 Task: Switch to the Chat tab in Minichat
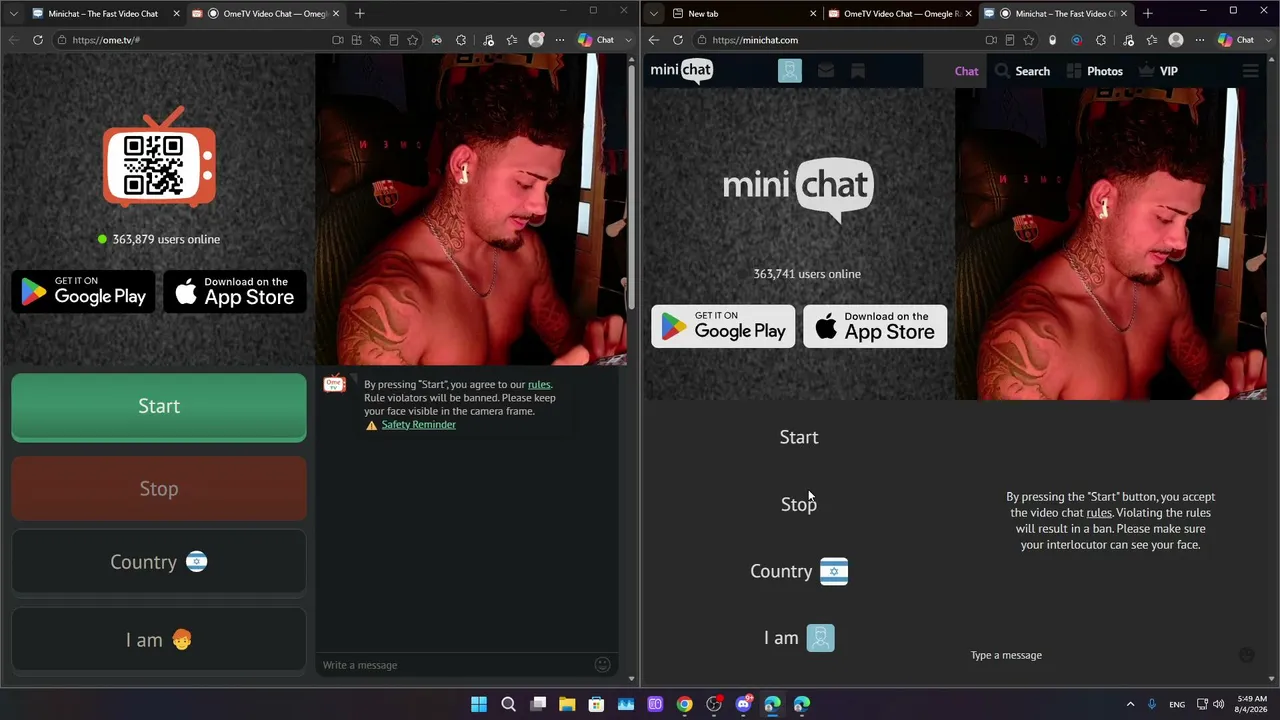coord(966,71)
